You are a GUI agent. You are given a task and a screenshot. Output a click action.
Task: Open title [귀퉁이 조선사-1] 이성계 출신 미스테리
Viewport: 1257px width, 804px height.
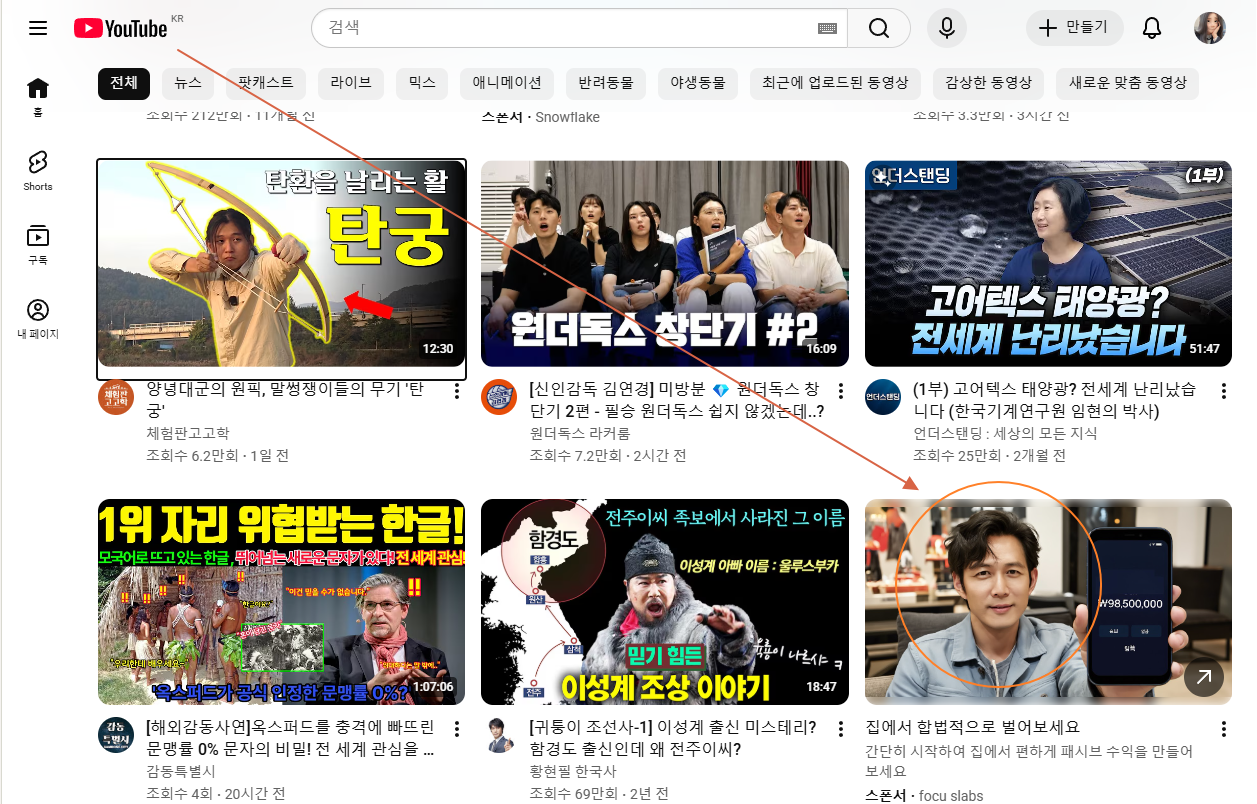tap(673, 738)
